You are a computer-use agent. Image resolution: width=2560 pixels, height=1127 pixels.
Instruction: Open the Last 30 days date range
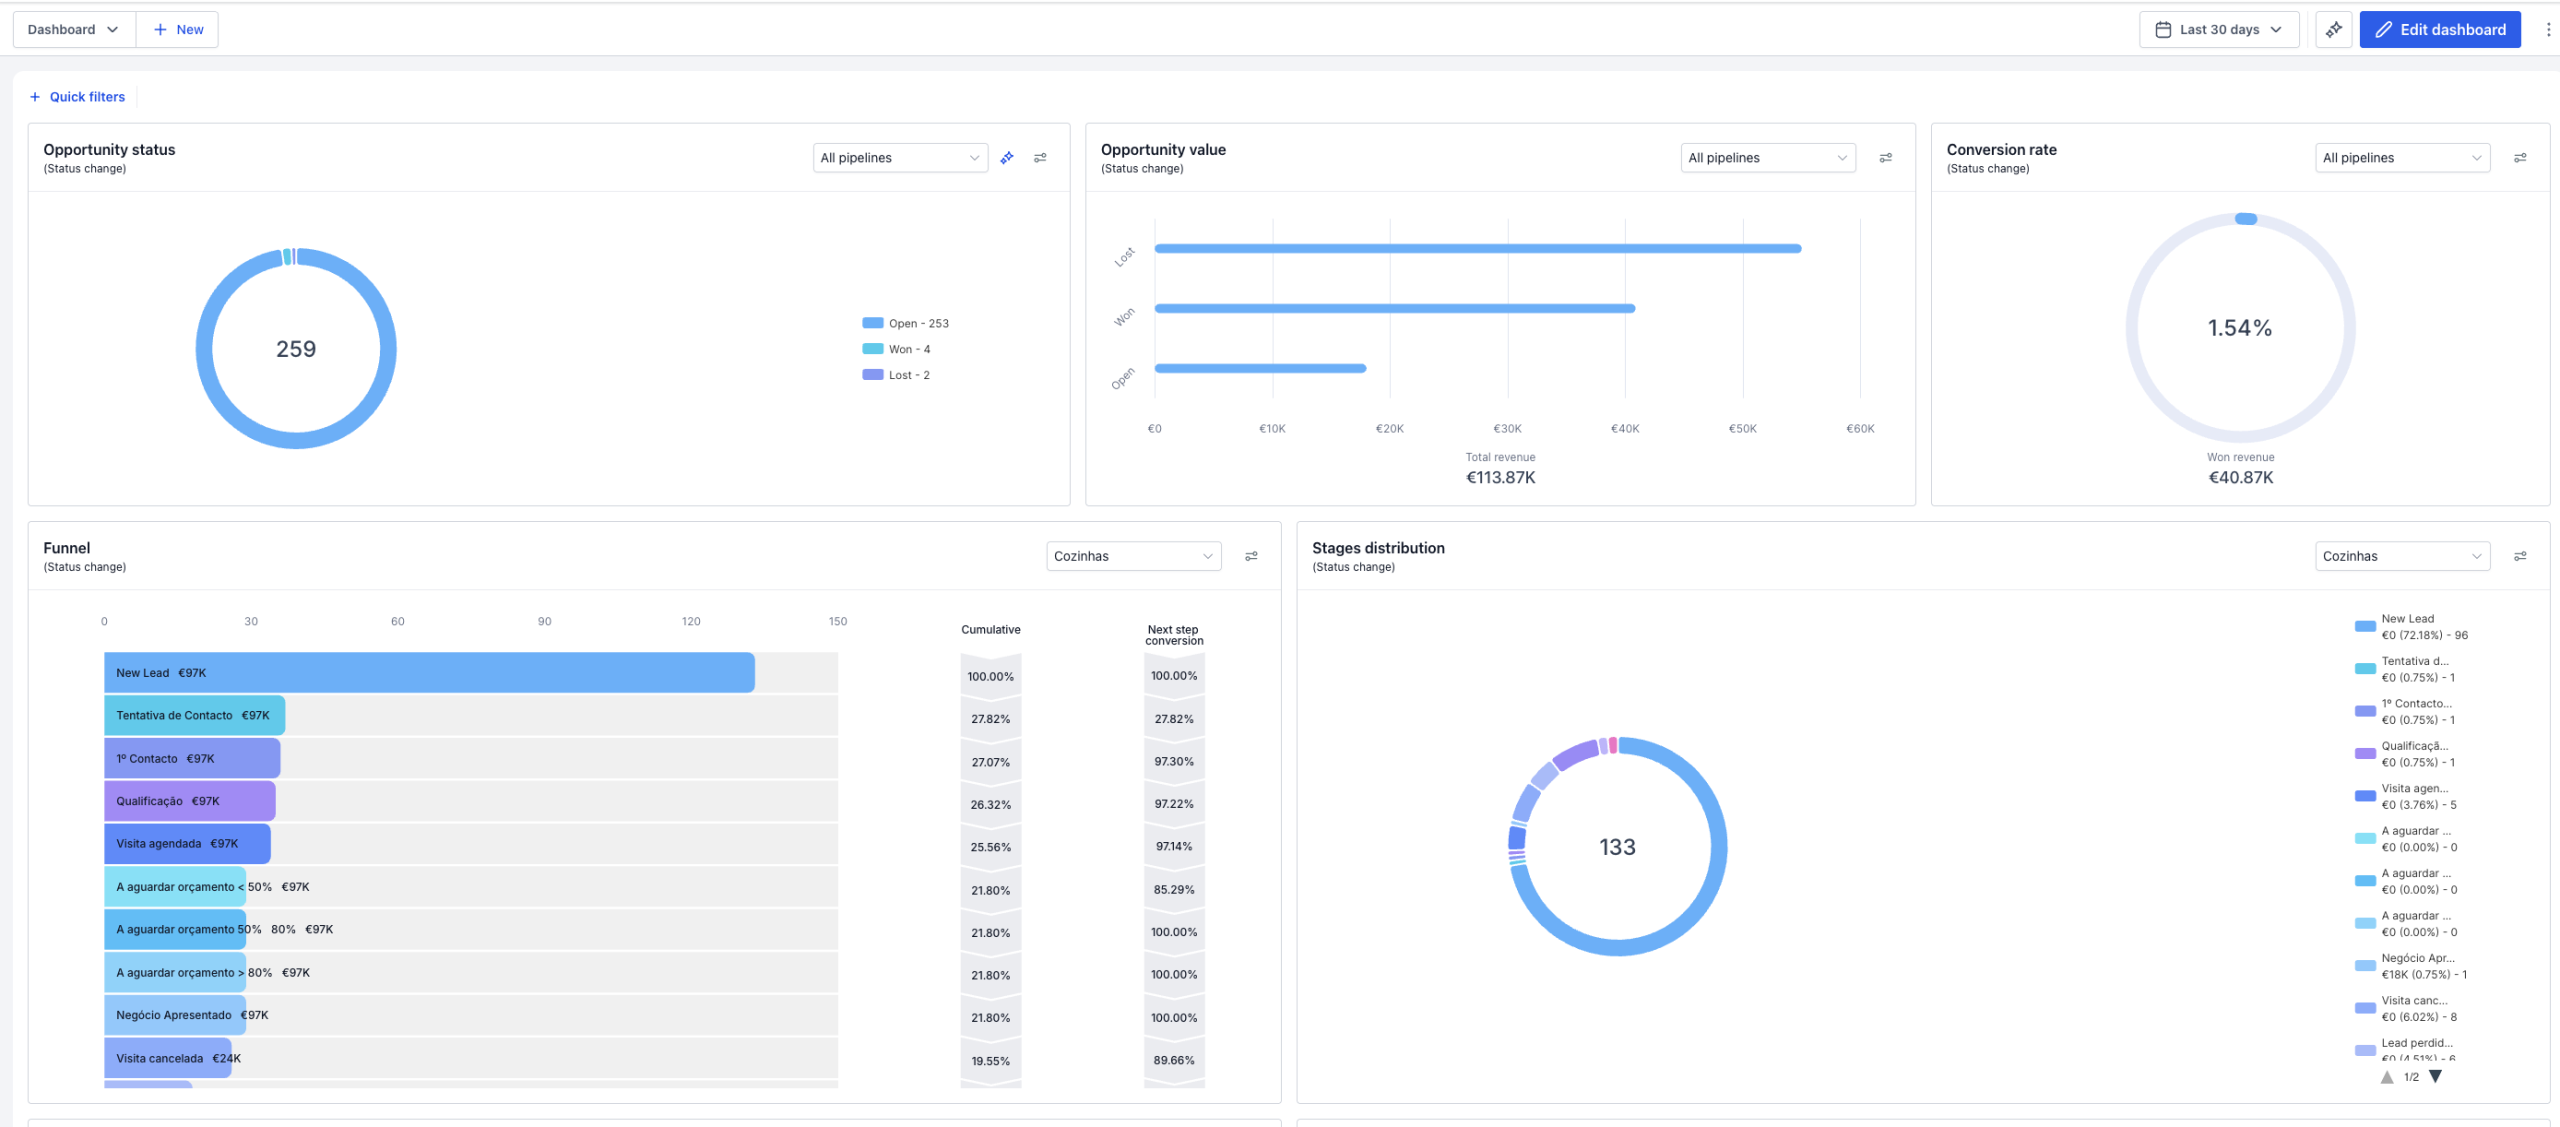(x=2219, y=30)
